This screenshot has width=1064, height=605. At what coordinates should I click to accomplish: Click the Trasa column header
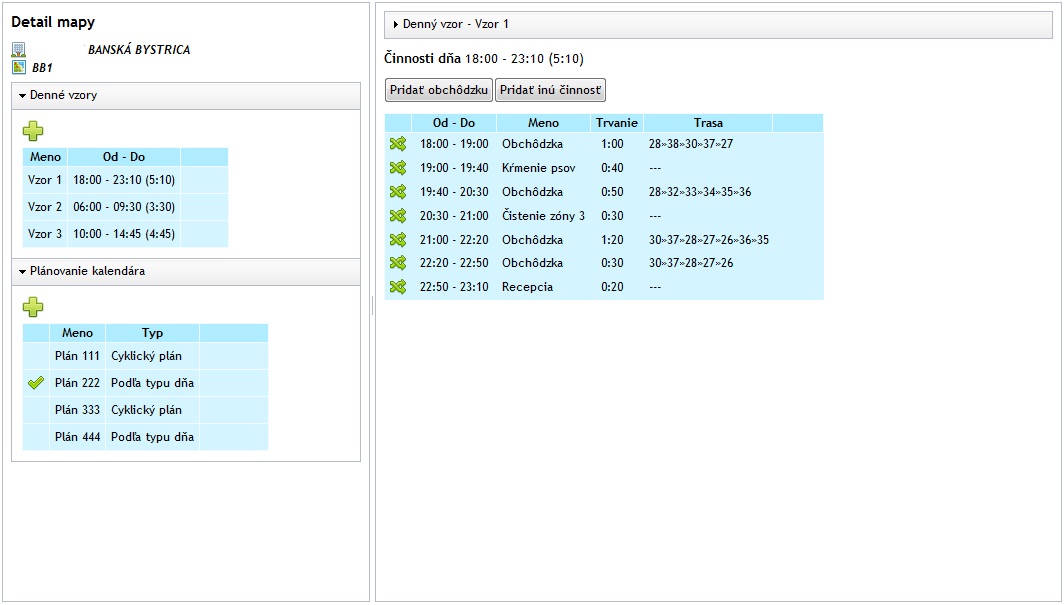[x=708, y=123]
